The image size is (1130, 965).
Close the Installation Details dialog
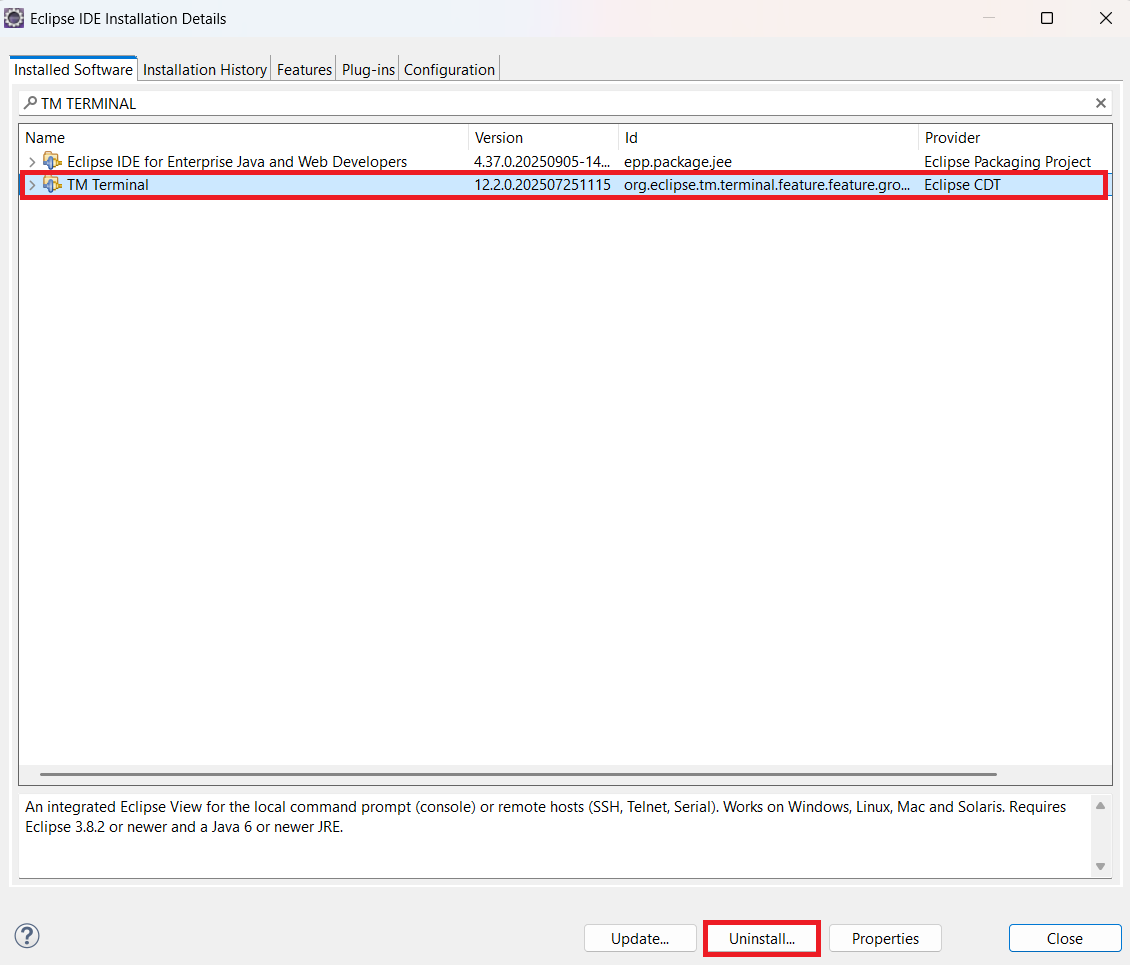1064,938
